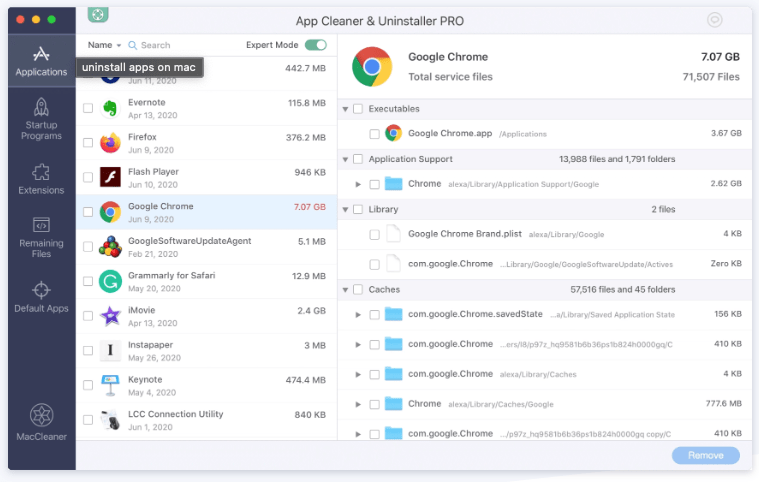Image resolution: width=759 pixels, height=482 pixels.
Task: Click Google Chrome icon in the app list
Action: tap(110, 212)
